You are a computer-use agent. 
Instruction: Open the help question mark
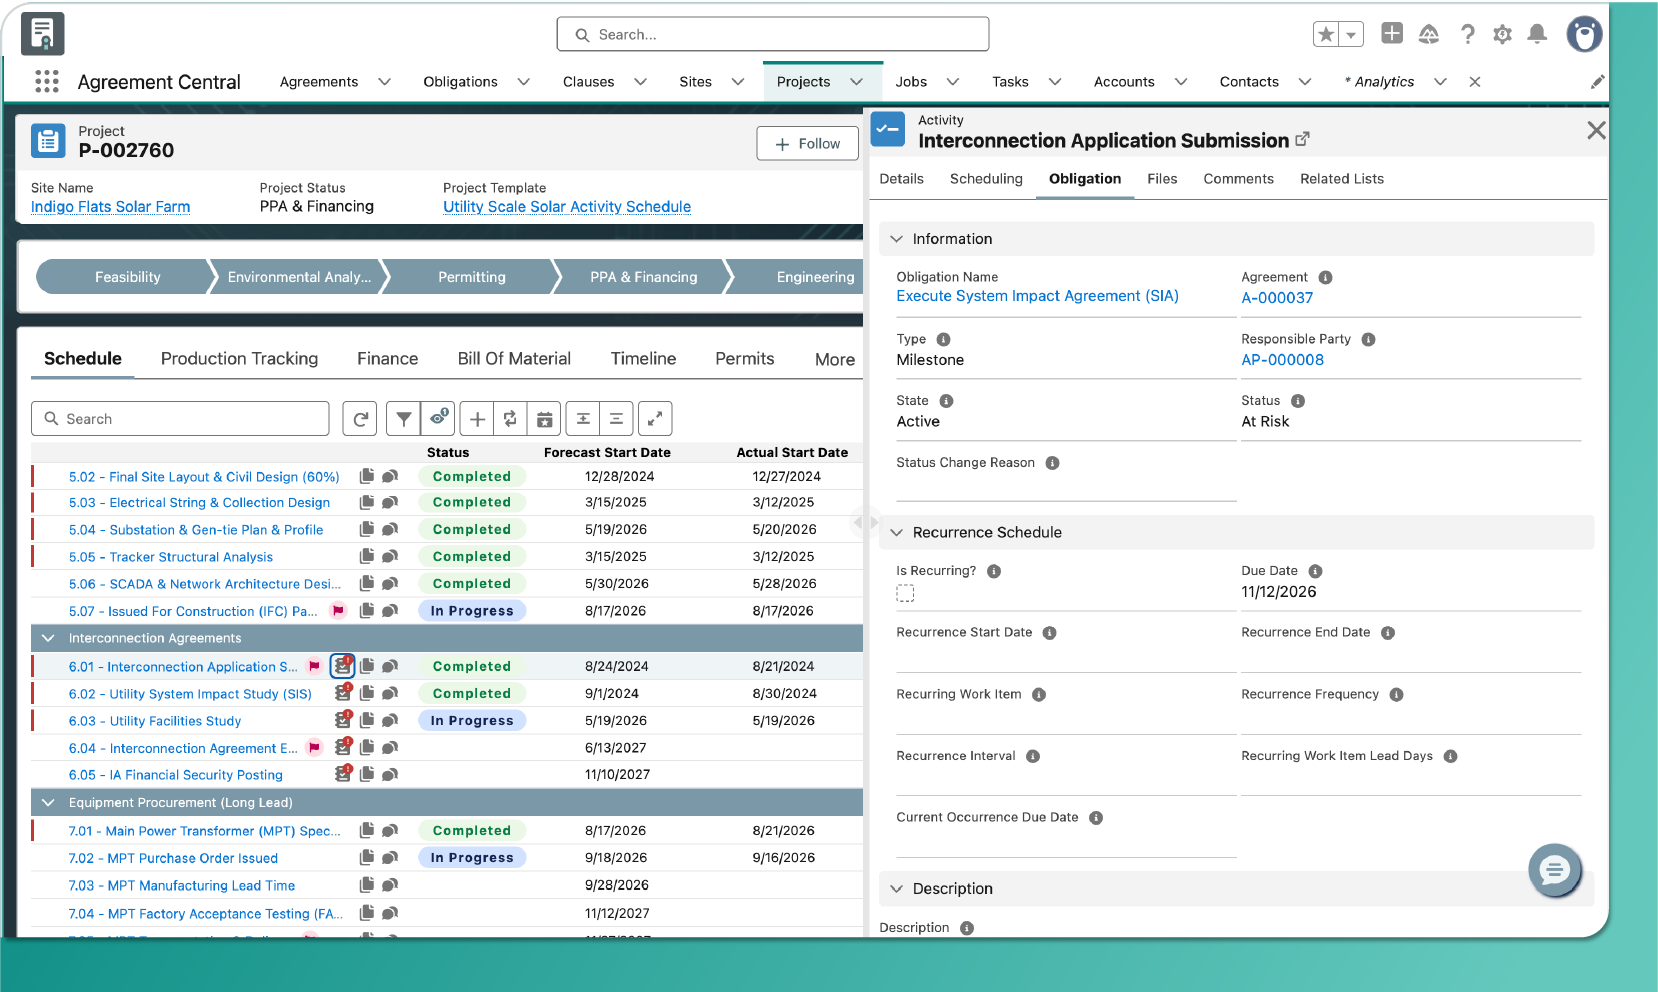point(1467,34)
